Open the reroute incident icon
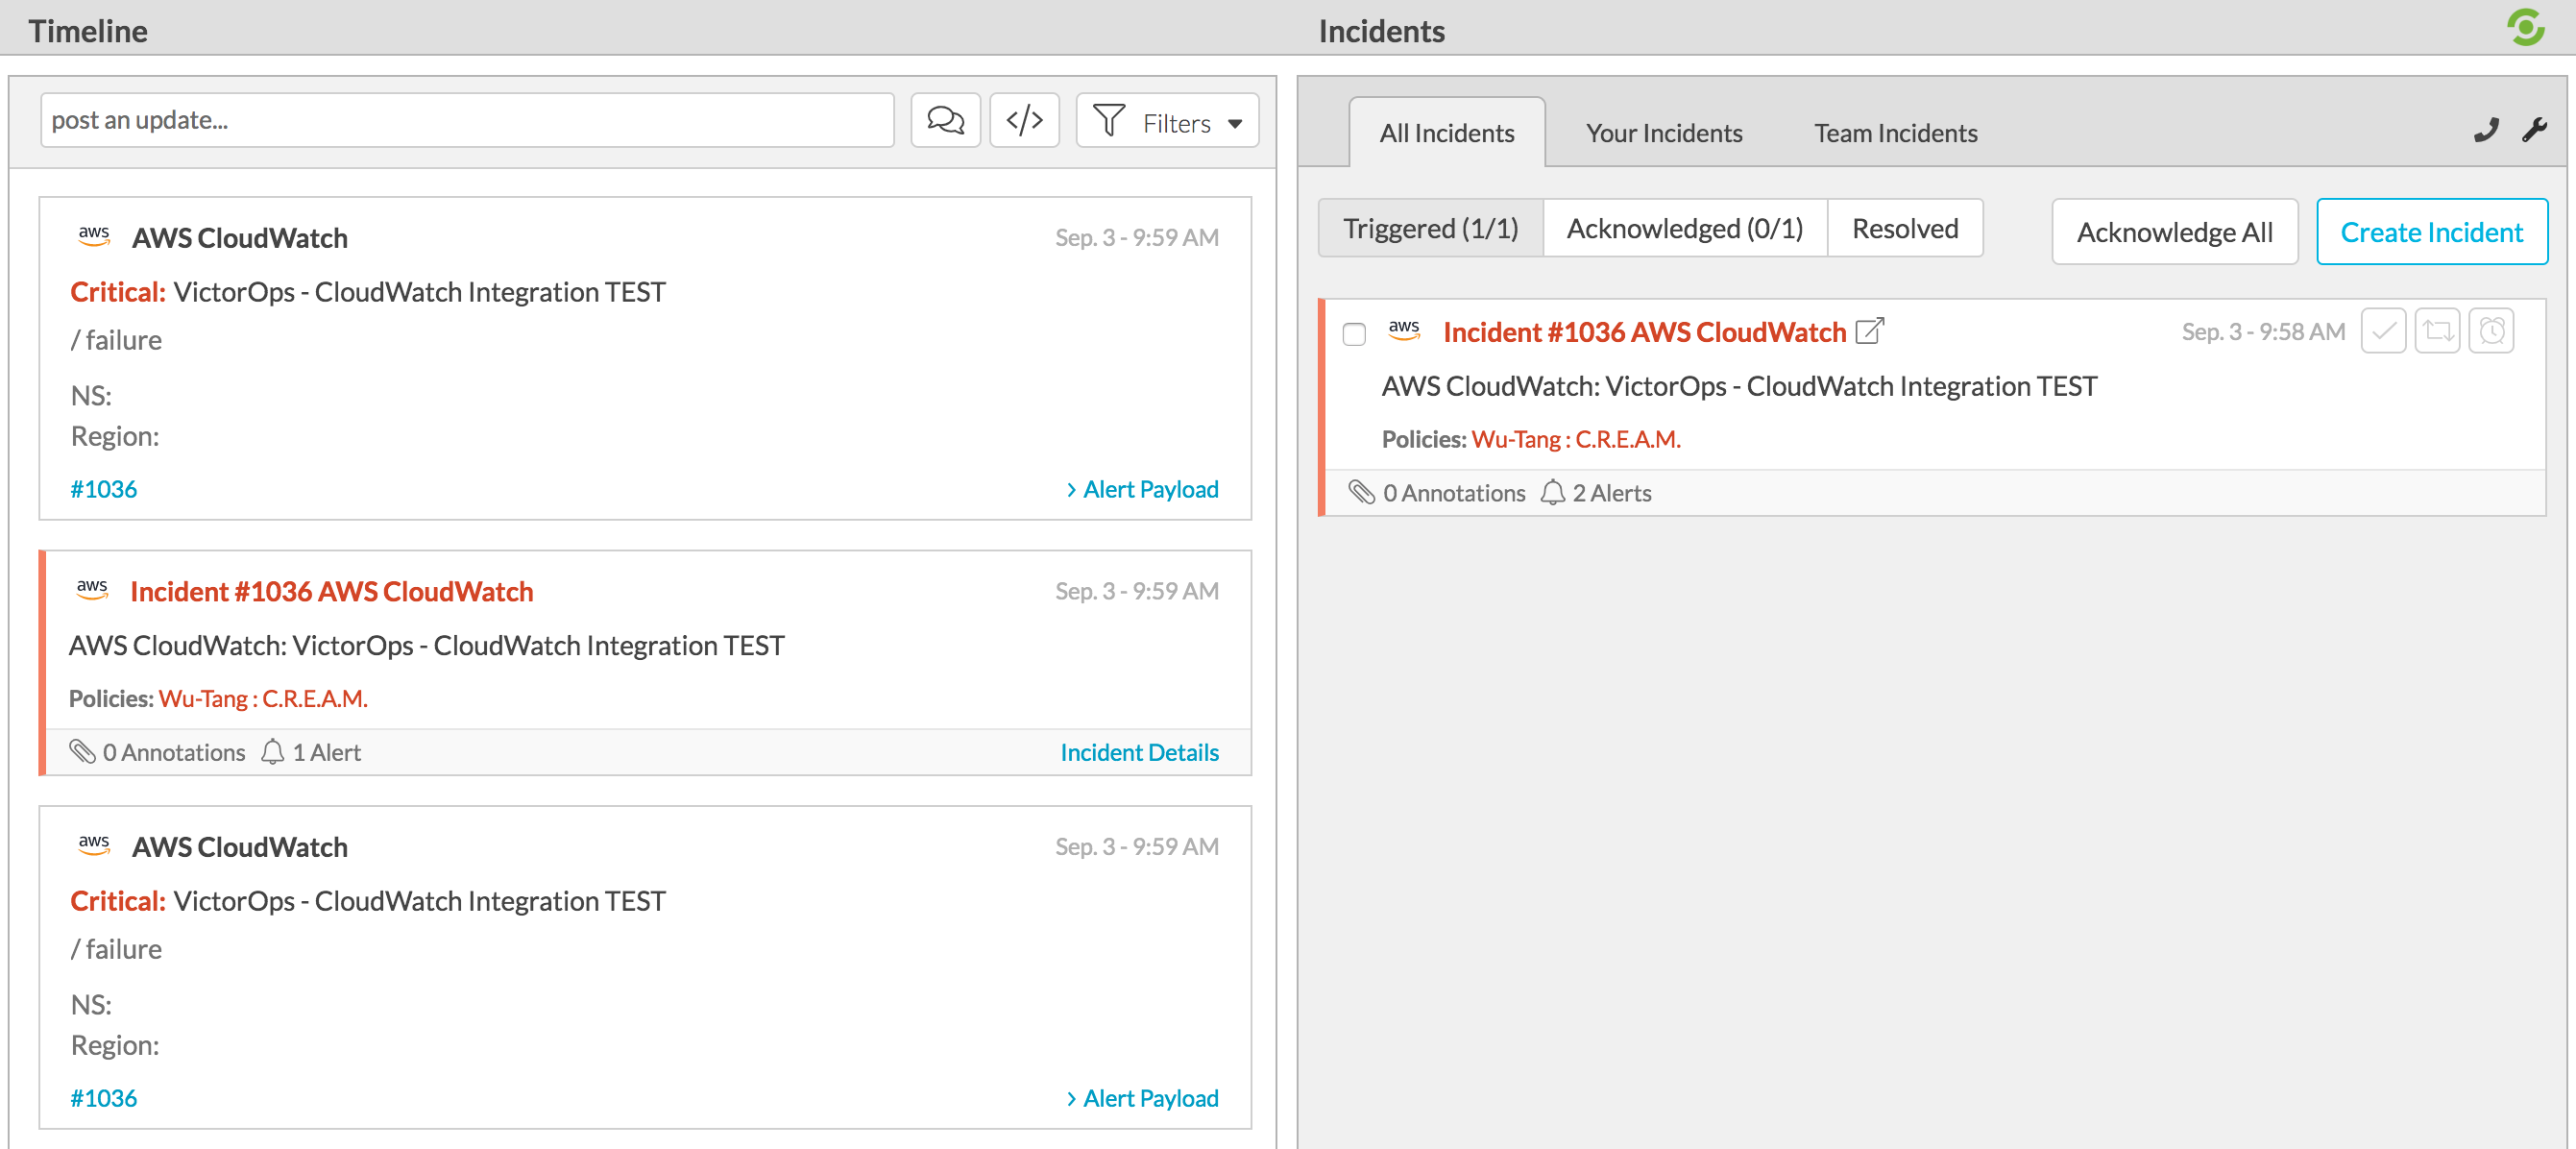This screenshot has height=1149, width=2576. point(2438,330)
